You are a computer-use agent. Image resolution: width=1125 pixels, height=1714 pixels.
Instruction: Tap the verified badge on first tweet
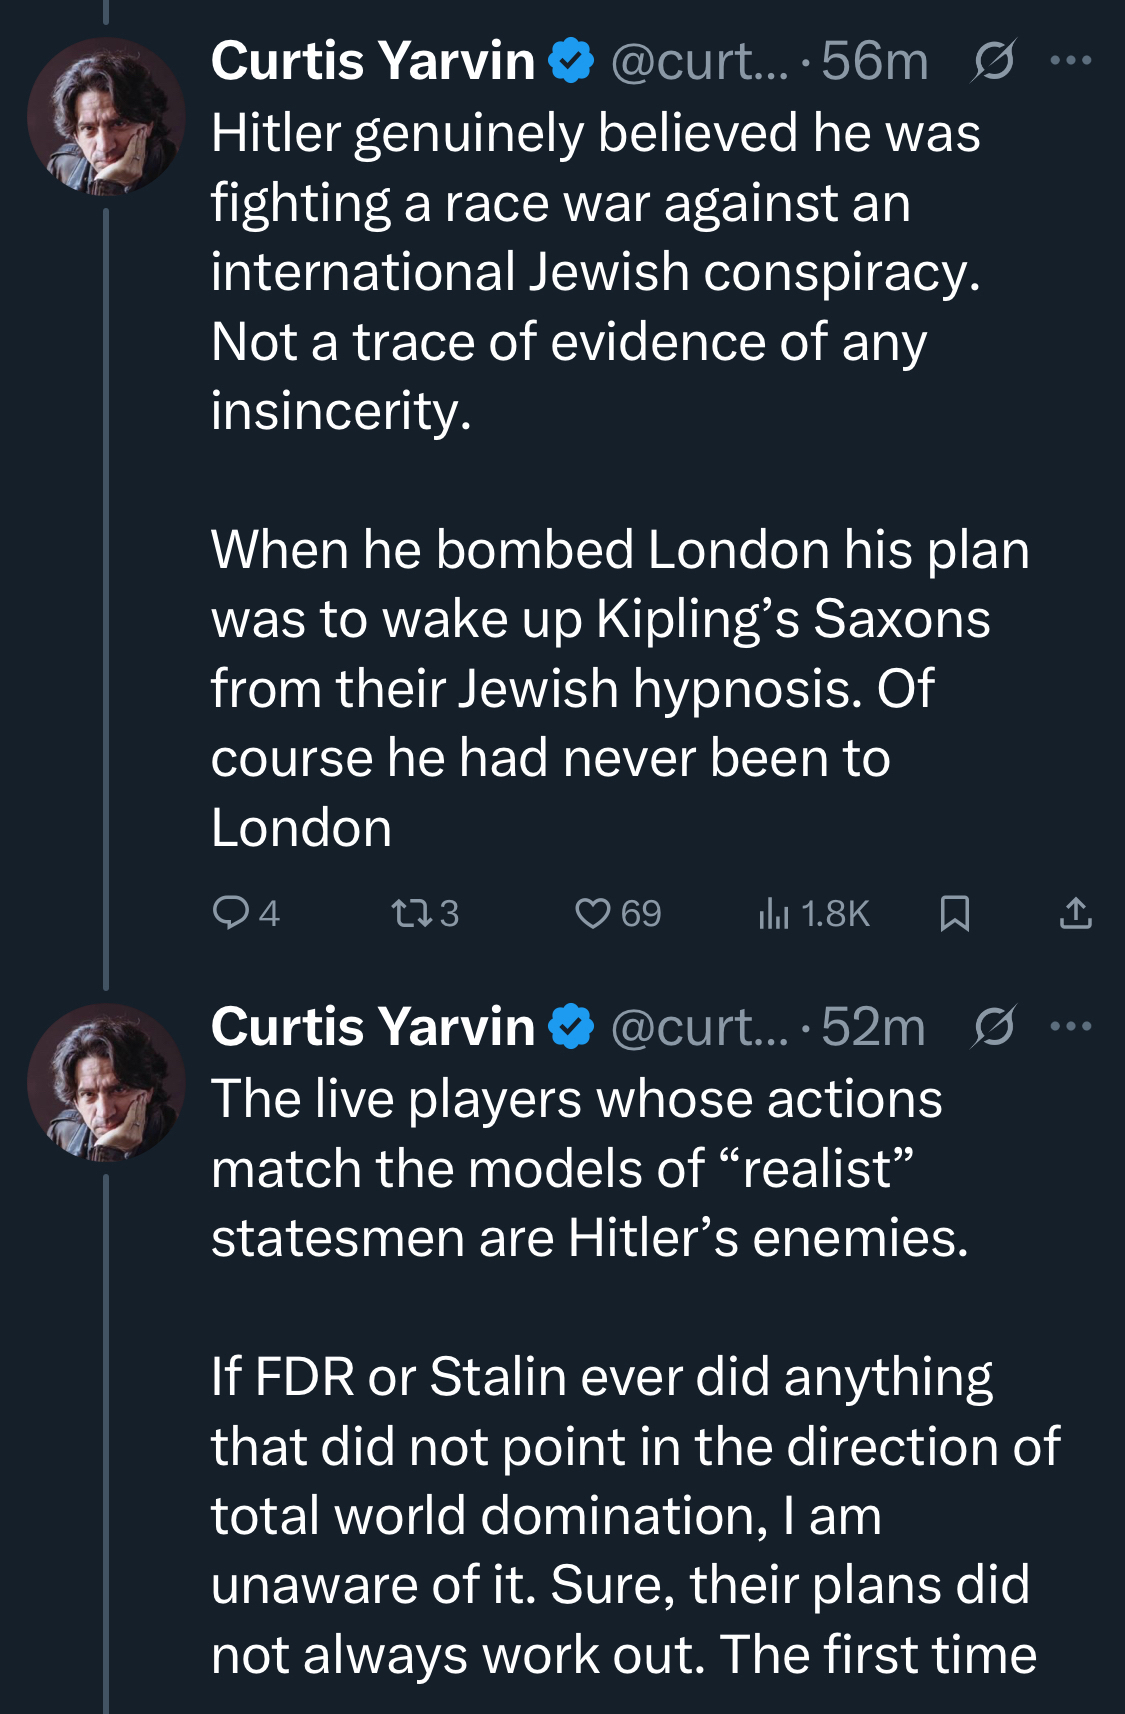pyautogui.click(x=571, y=61)
